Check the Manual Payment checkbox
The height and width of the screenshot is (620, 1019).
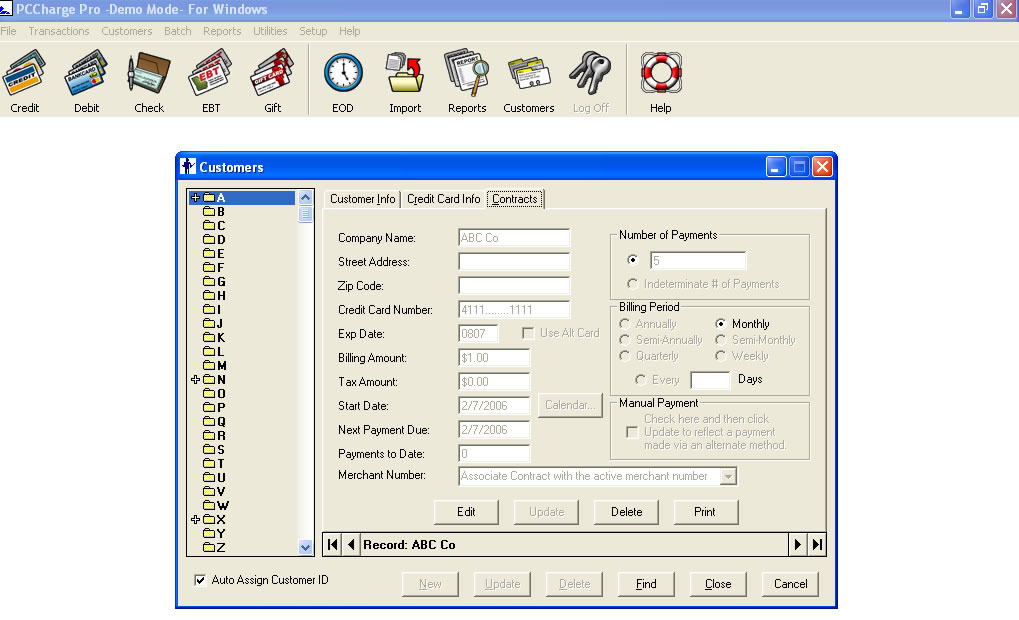[x=631, y=432]
